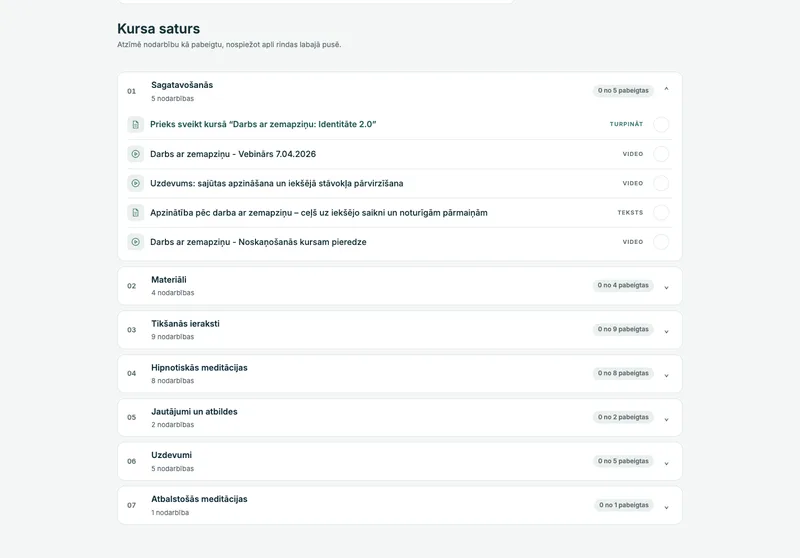Mark 'Uzdevums: sajūtas apzināšana' lesson completed

pyautogui.click(x=661, y=183)
